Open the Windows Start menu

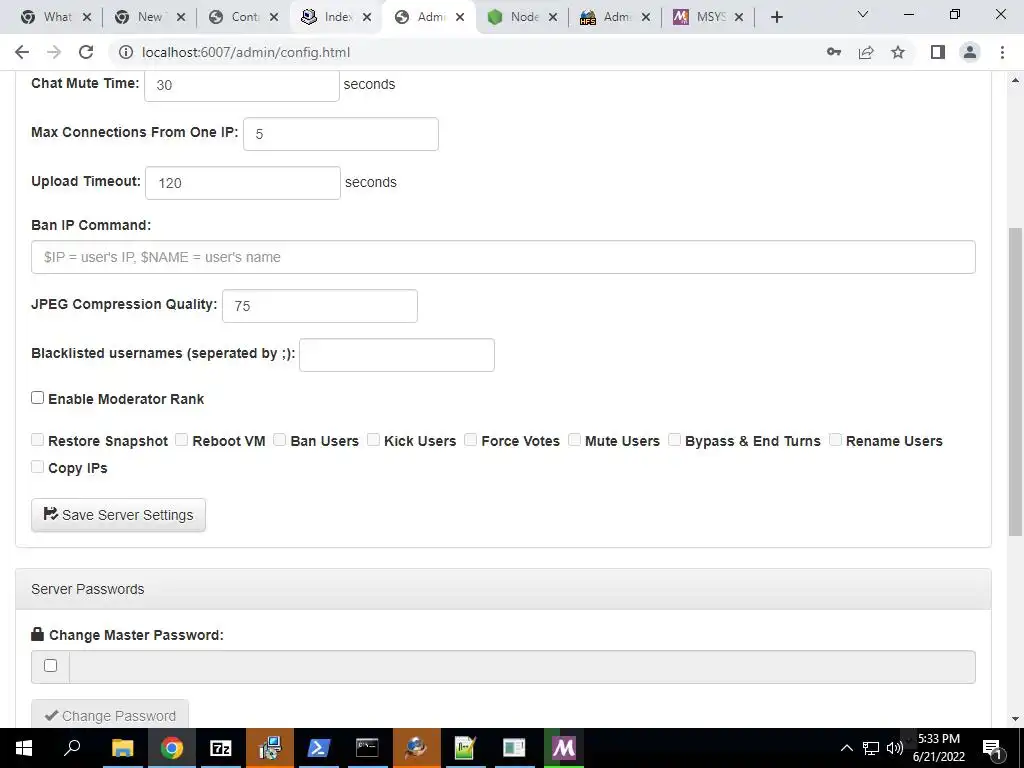[x=24, y=748]
